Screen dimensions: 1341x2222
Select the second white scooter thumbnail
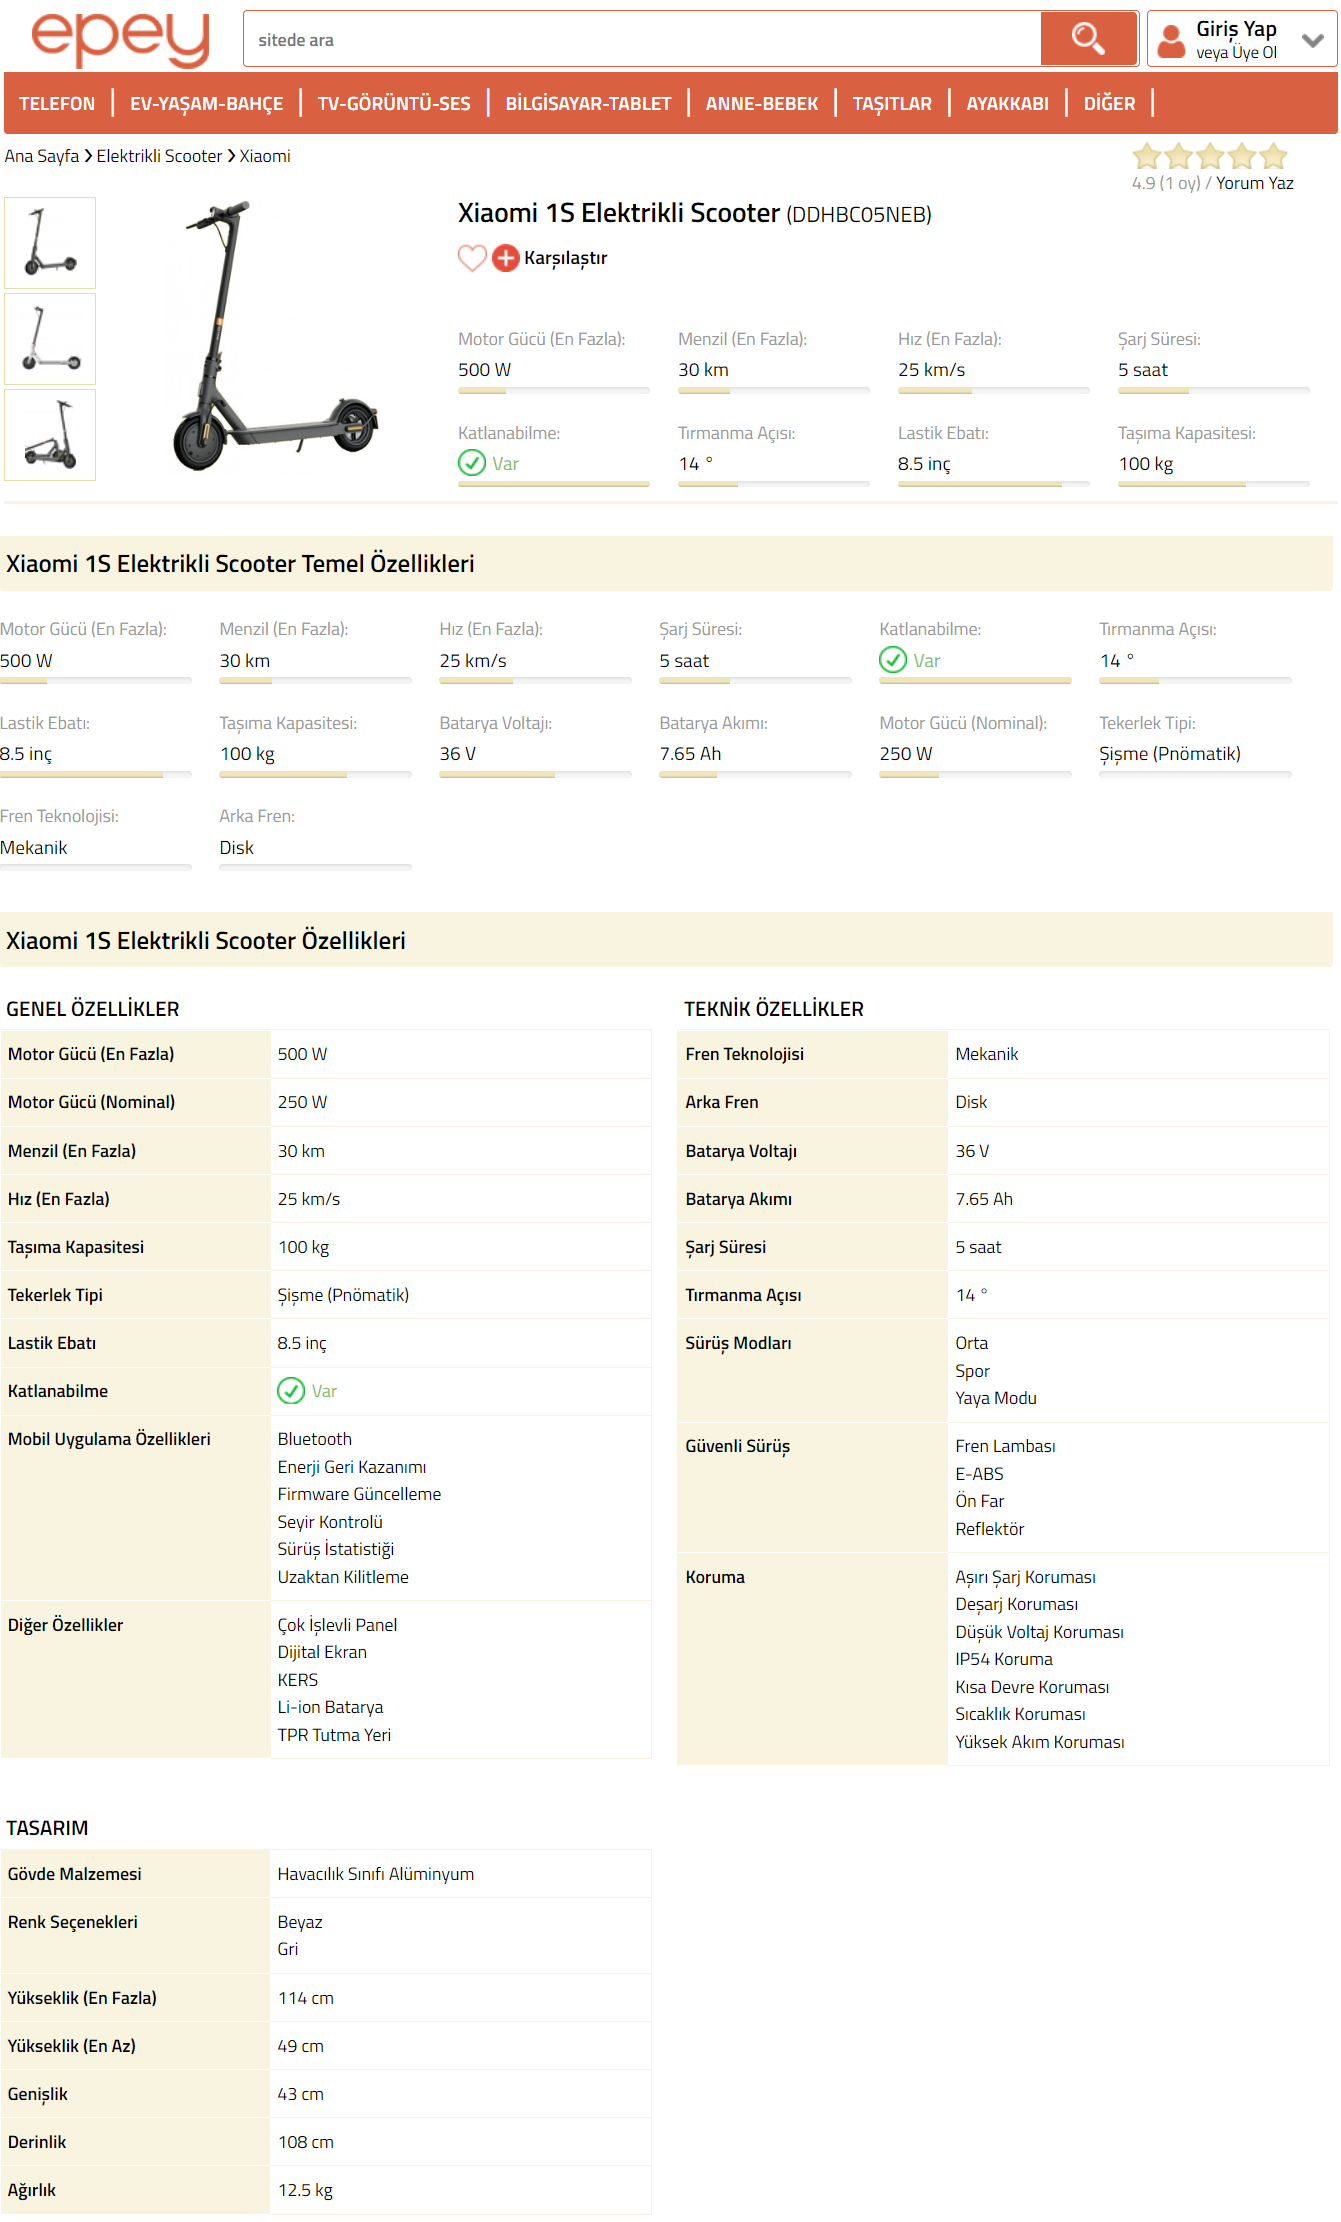50,339
